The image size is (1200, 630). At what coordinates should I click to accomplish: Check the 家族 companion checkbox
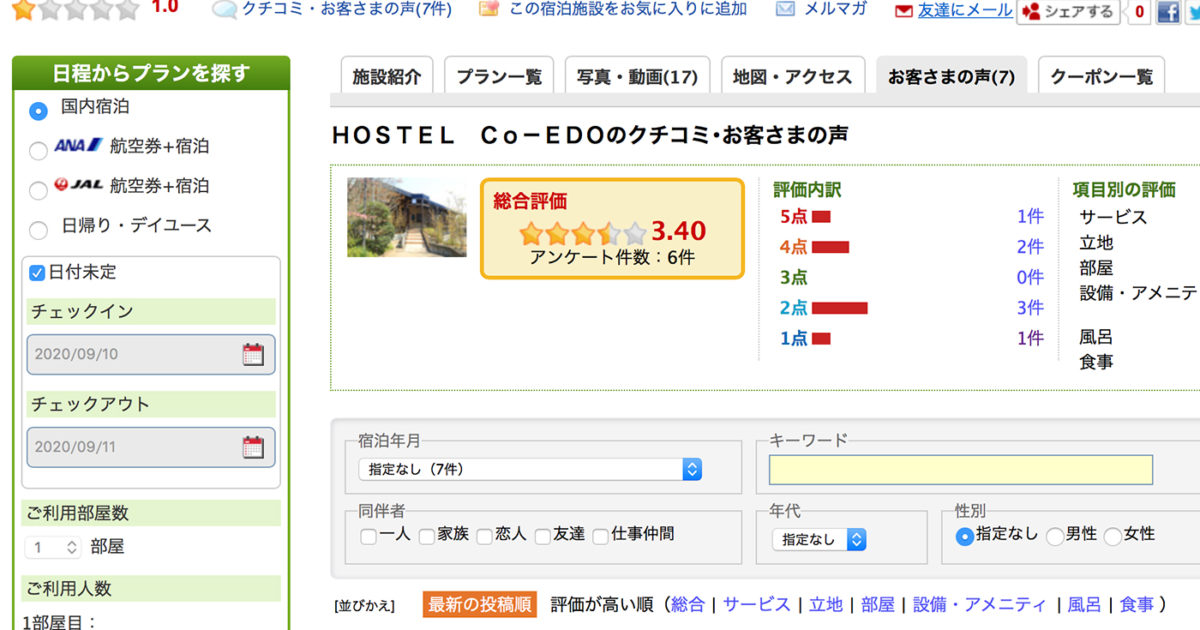click(x=427, y=536)
